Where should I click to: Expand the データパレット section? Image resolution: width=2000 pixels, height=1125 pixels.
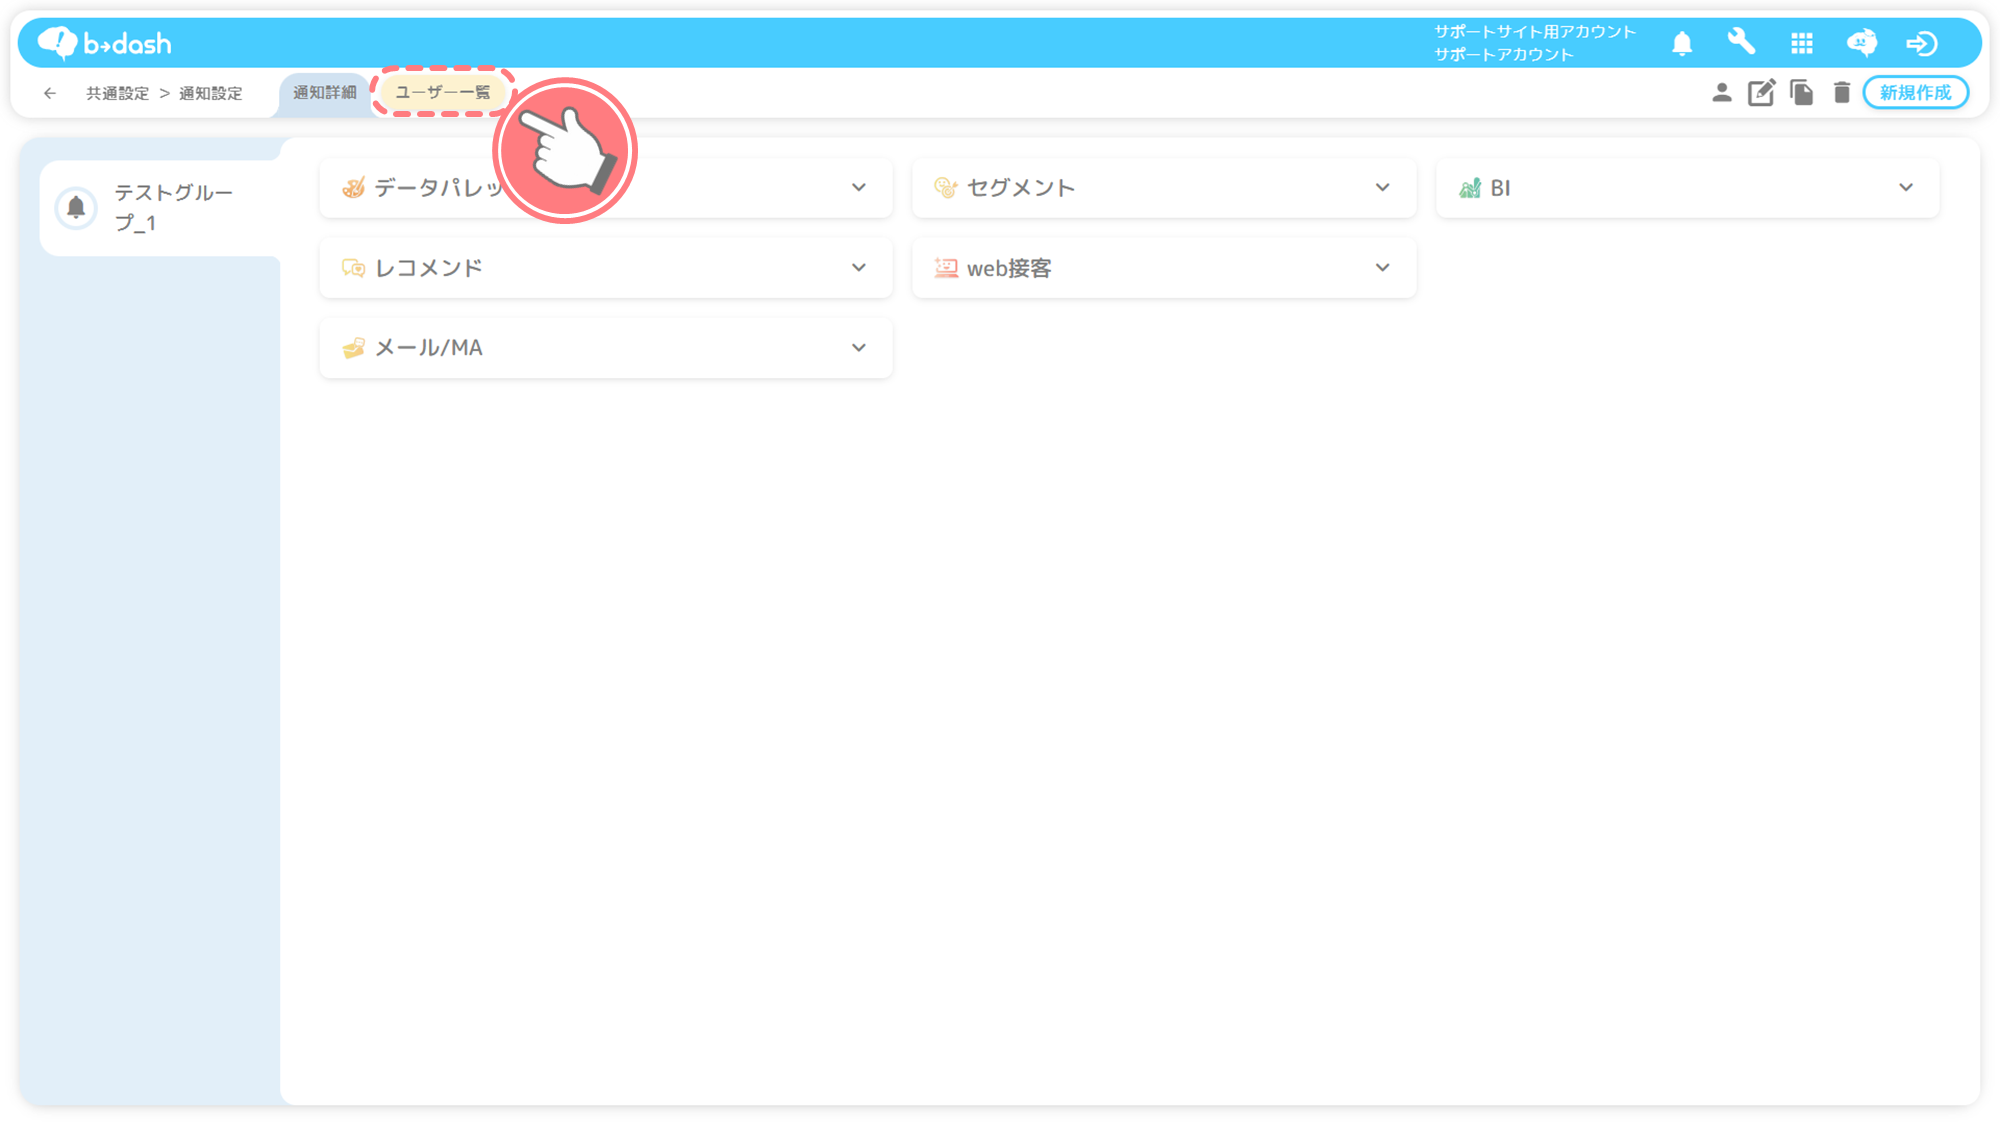coord(858,188)
